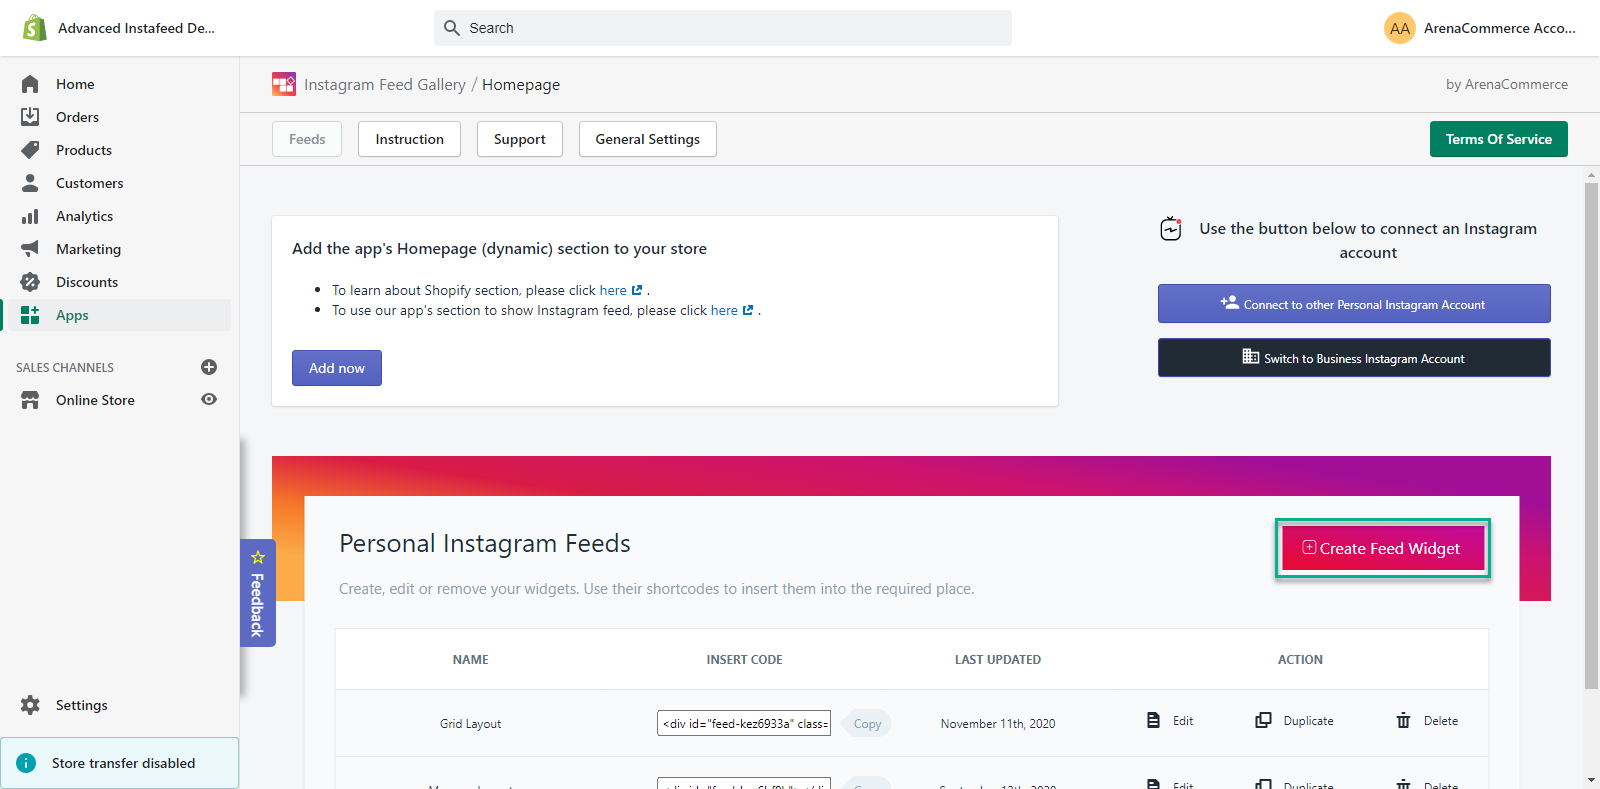Viewport: 1600px width, 789px height.
Task: Click the Products tag icon
Action: (30, 150)
